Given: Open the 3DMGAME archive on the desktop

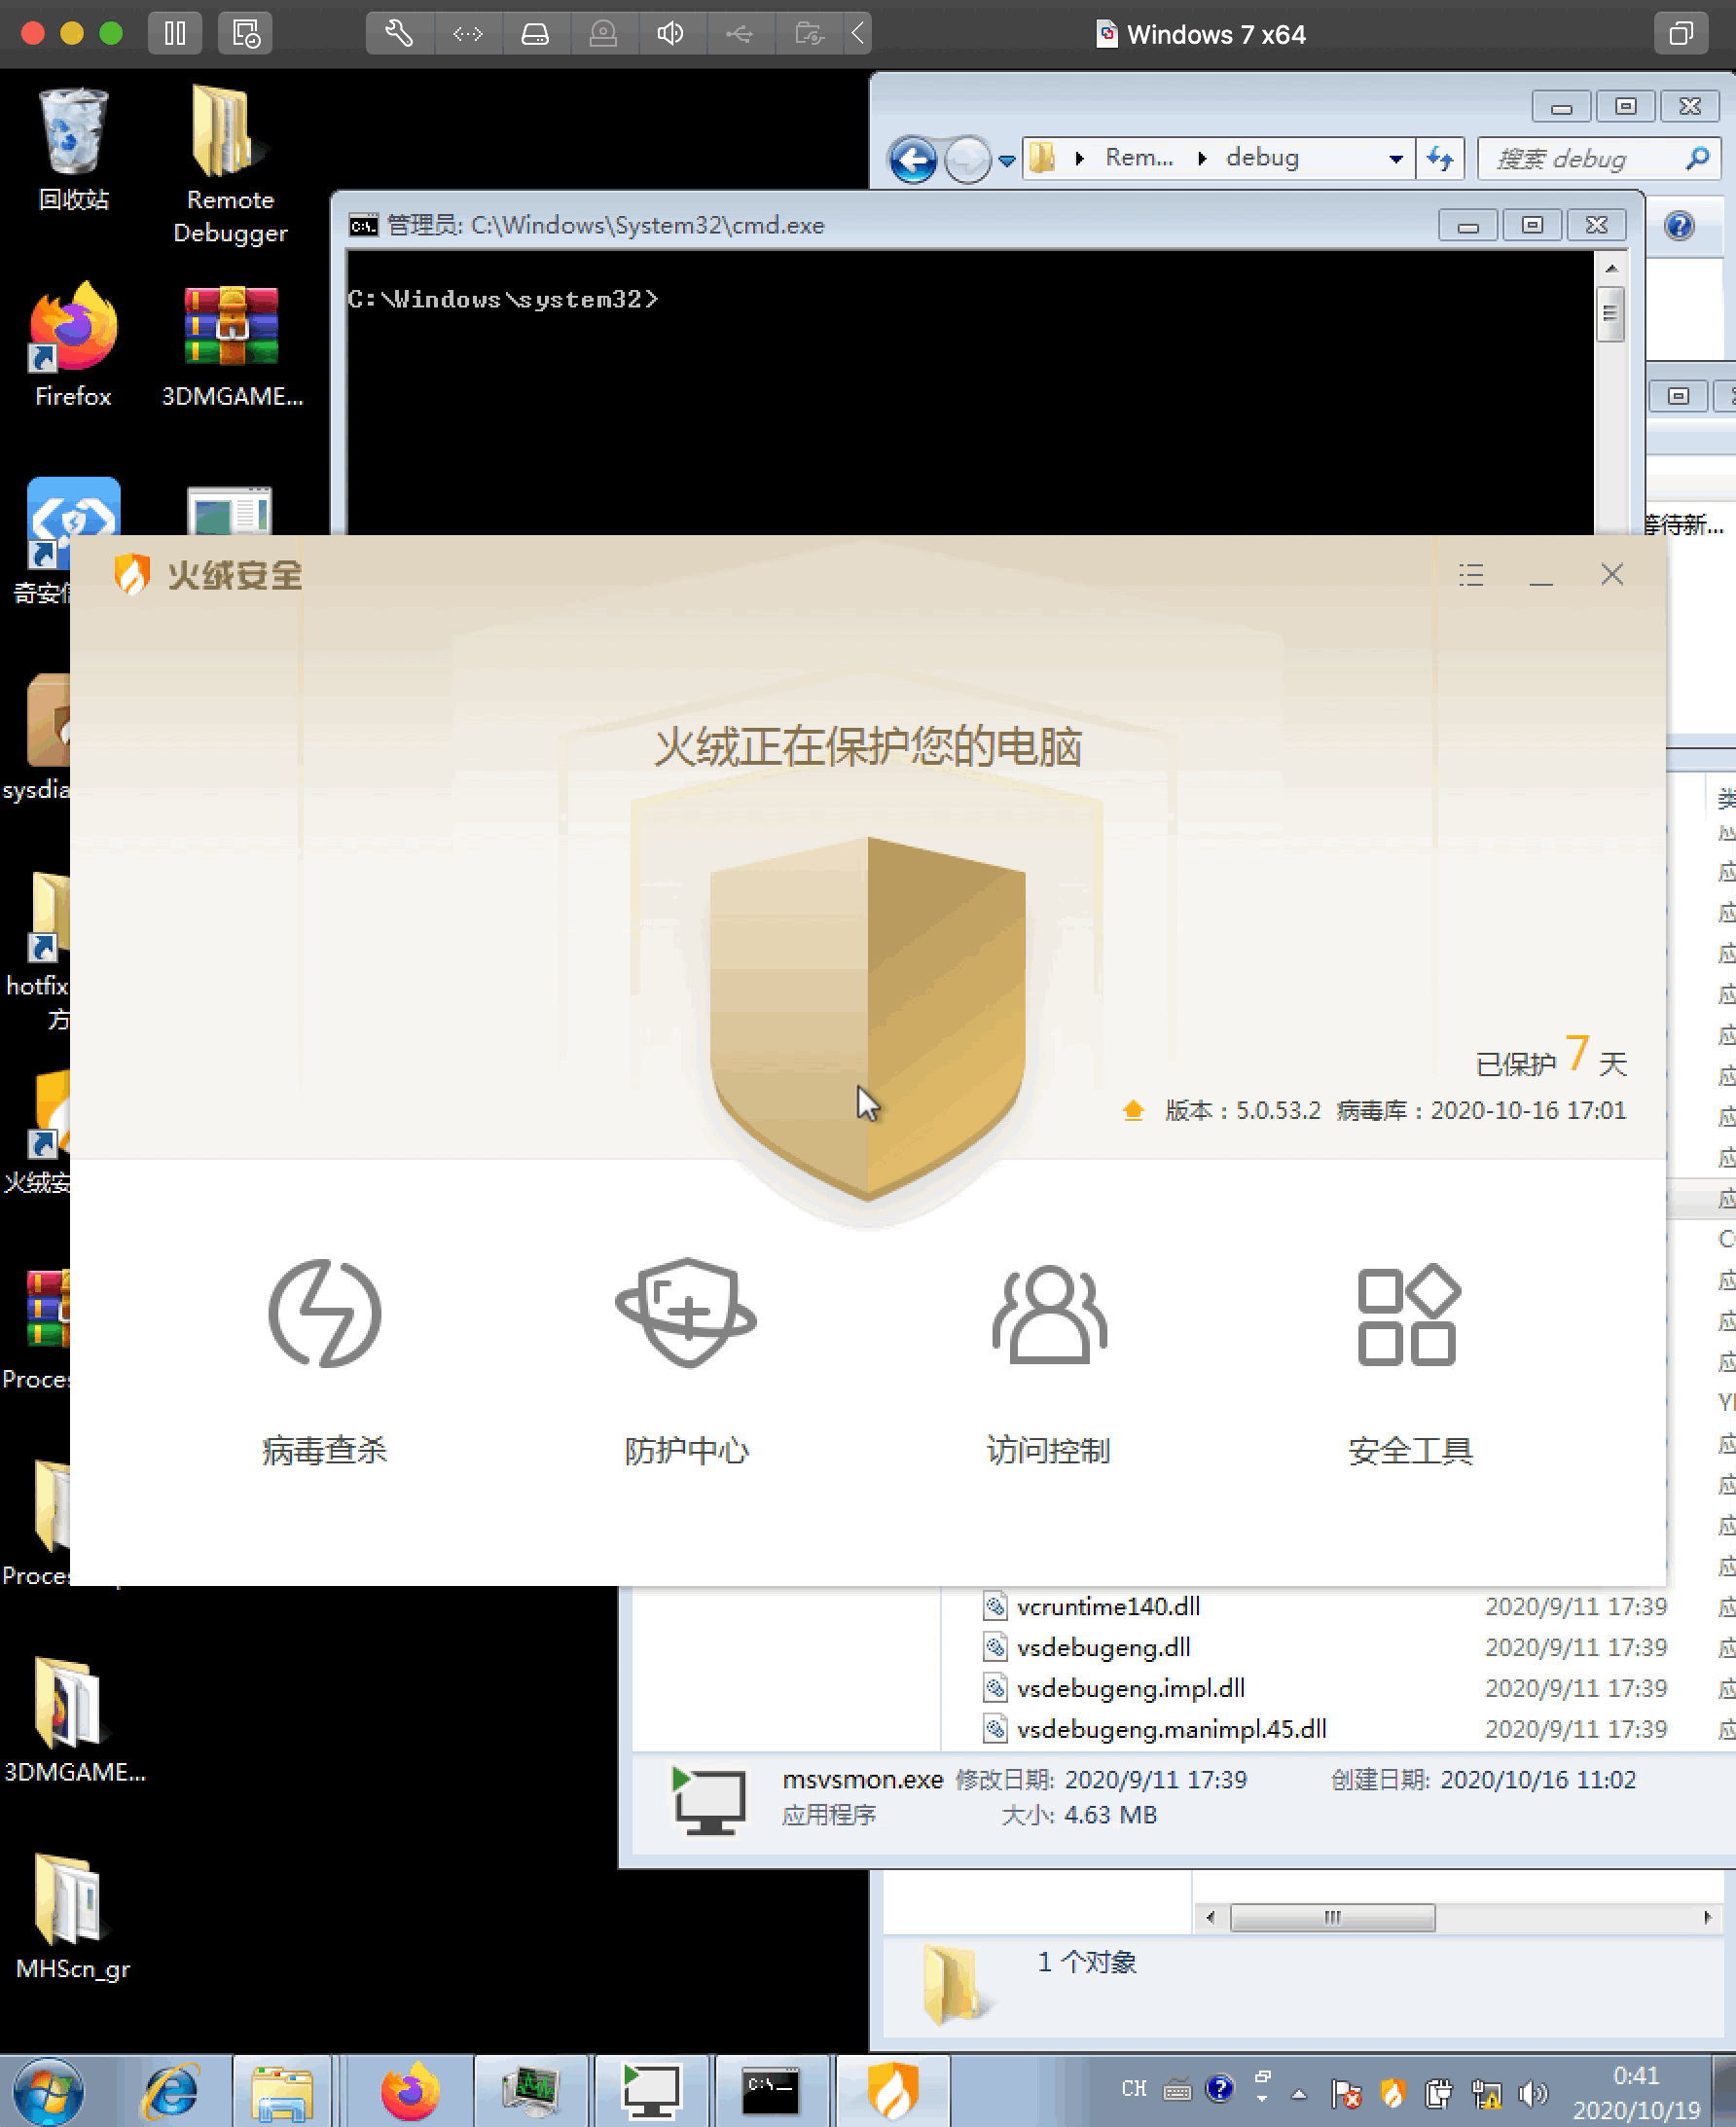Looking at the screenshot, I should point(232,347).
